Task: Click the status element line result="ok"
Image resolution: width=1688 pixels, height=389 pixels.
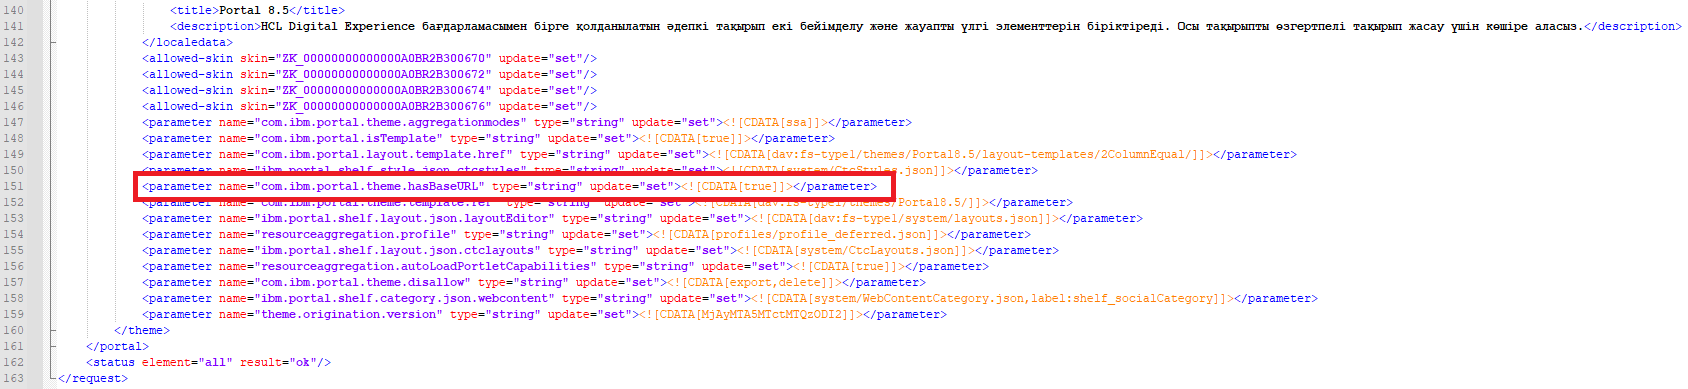Action: tap(208, 362)
